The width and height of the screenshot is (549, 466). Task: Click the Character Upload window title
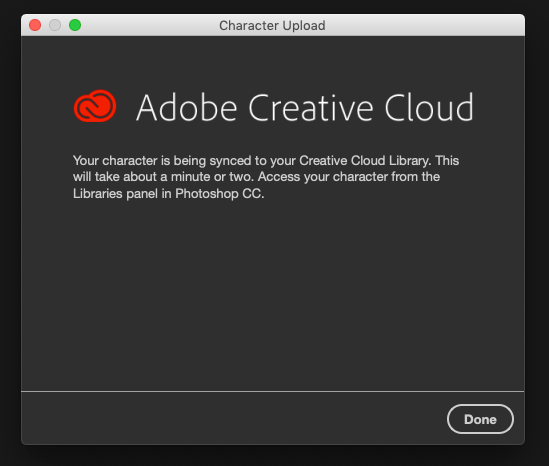272,26
